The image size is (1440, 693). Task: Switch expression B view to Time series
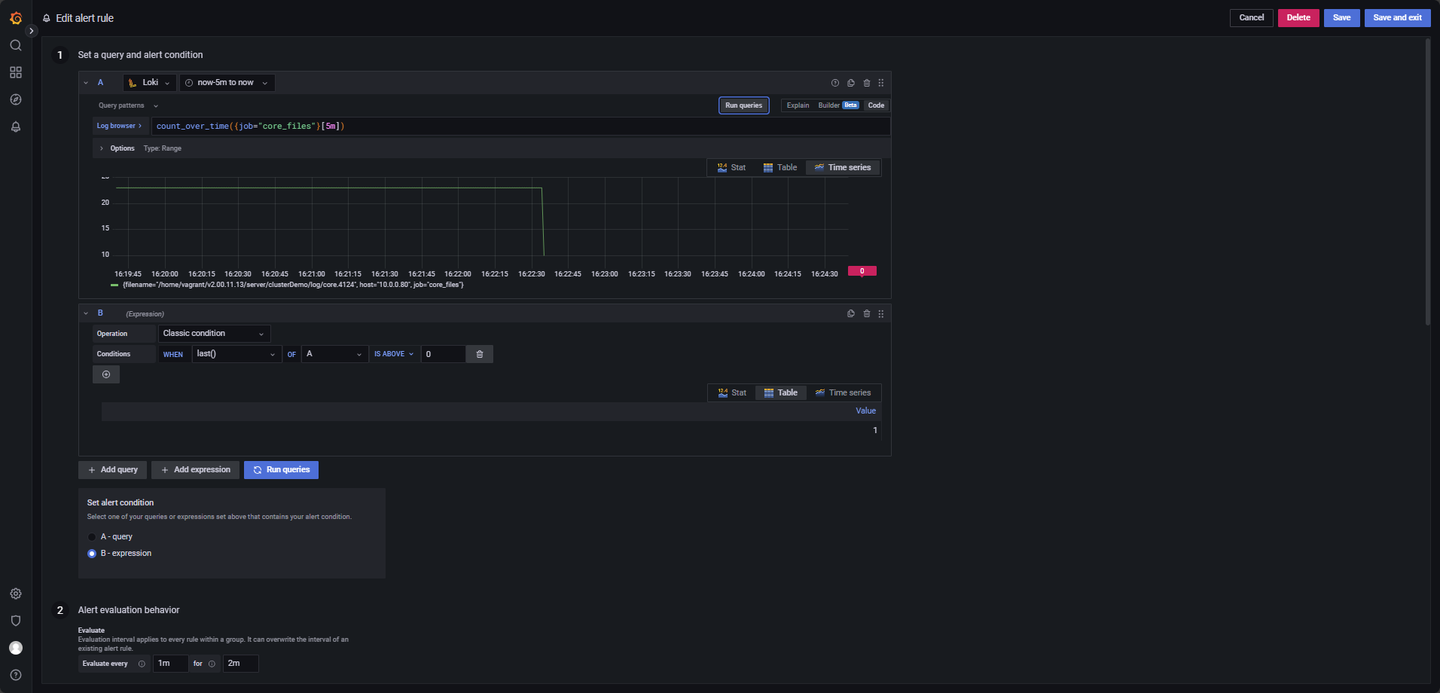843,392
